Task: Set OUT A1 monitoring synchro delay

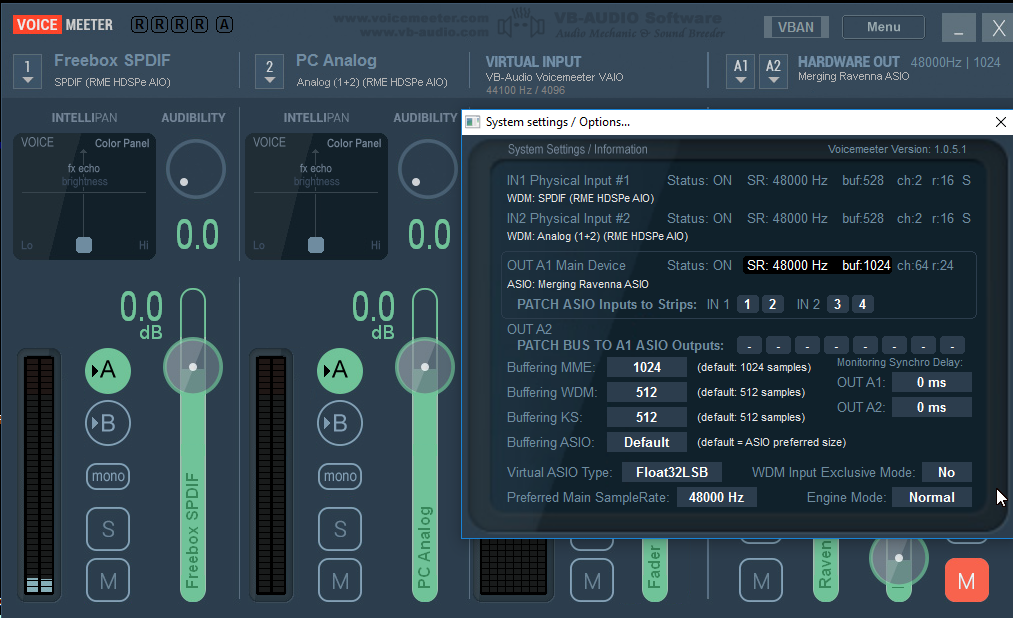Action: pyautogui.click(x=932, y=382)
